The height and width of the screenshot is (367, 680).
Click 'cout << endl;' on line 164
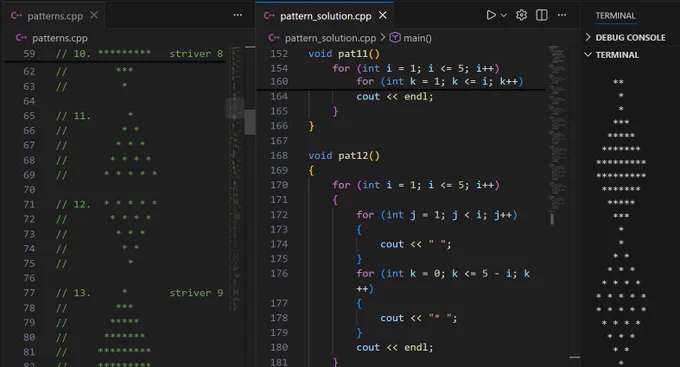click(395, 97)
